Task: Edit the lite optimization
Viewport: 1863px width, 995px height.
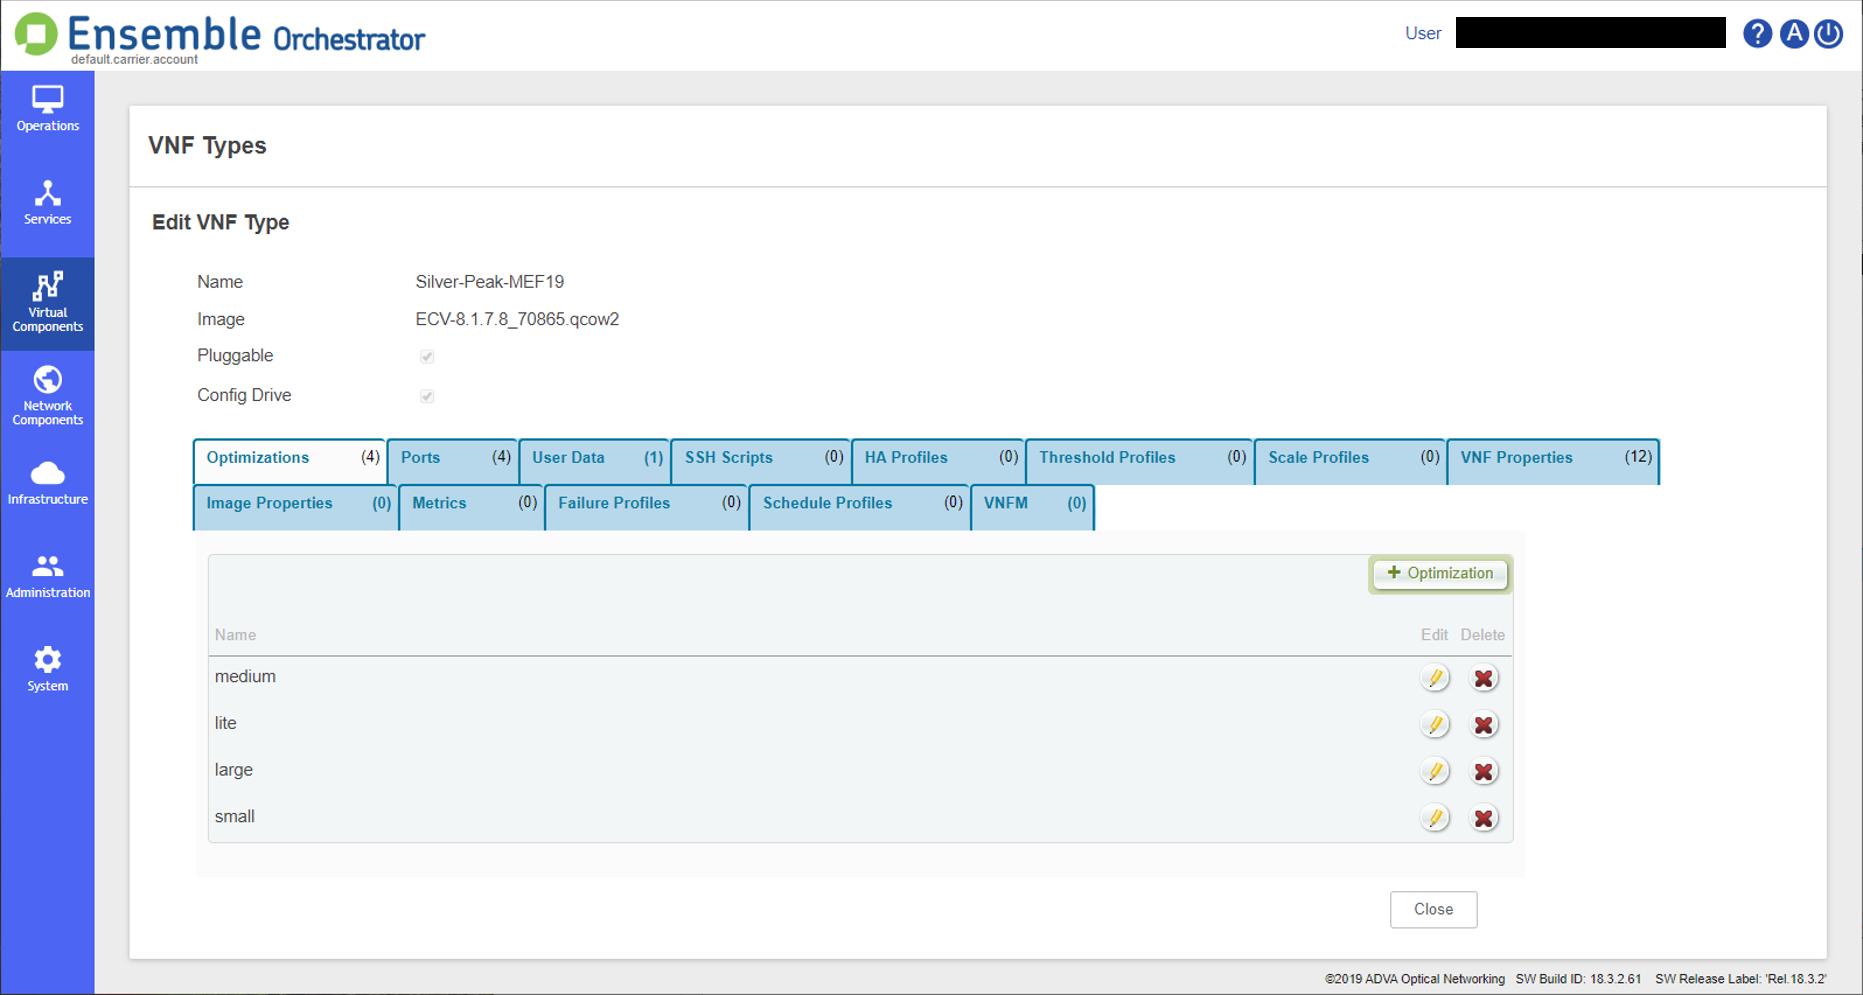Action: point(1435,725)
